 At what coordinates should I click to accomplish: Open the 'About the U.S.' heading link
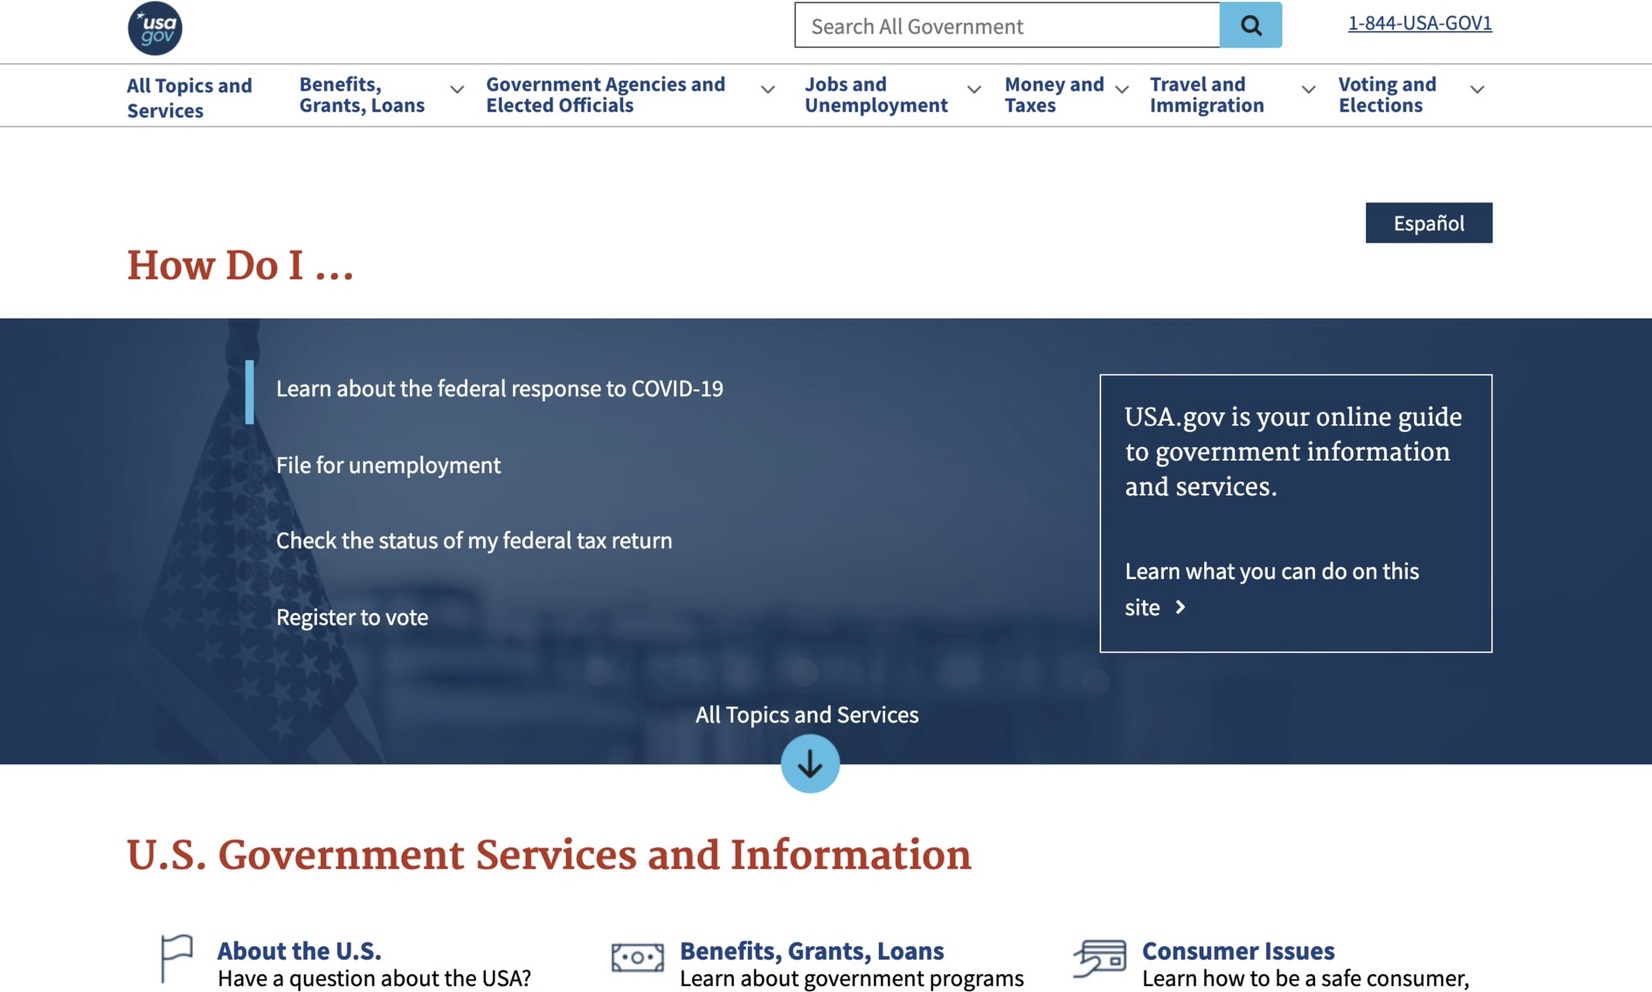pyautogui.click(x=299, y=950)
